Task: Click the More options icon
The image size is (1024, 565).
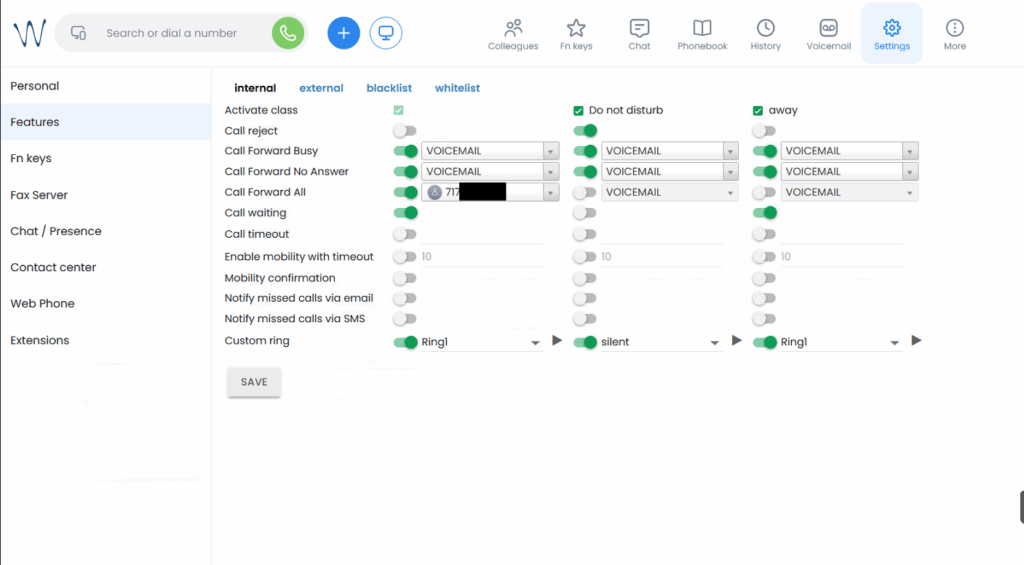Action: click(x=955, y=34)
